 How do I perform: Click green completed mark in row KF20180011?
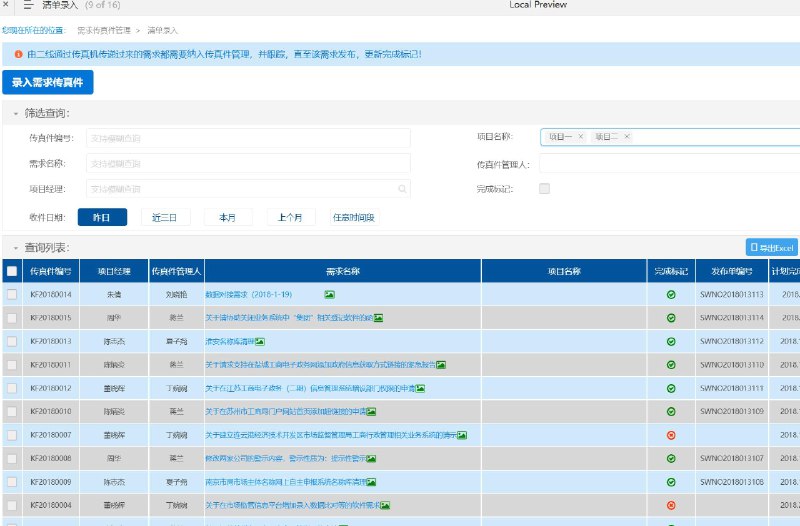(x=671, y=365)
